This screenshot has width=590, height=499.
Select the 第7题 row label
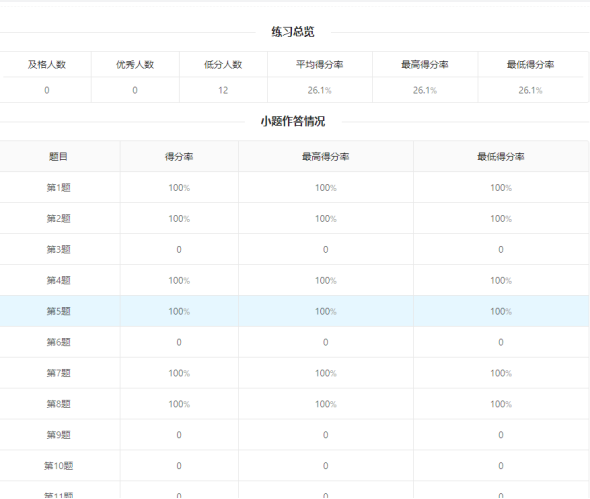[58, 373]
